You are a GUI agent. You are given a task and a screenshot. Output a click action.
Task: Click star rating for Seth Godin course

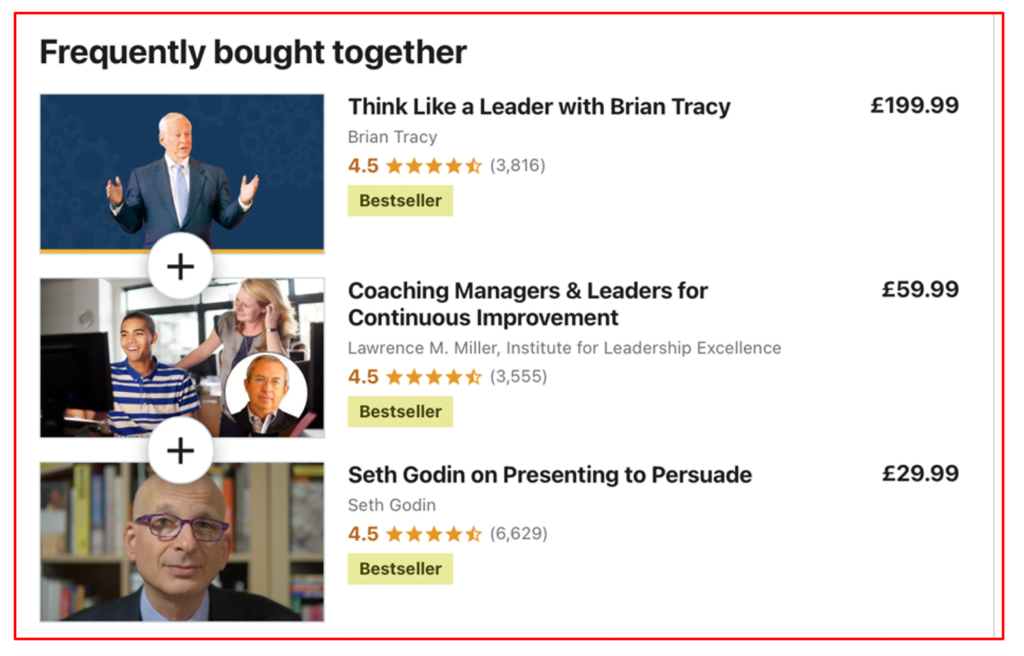point(433,534)
